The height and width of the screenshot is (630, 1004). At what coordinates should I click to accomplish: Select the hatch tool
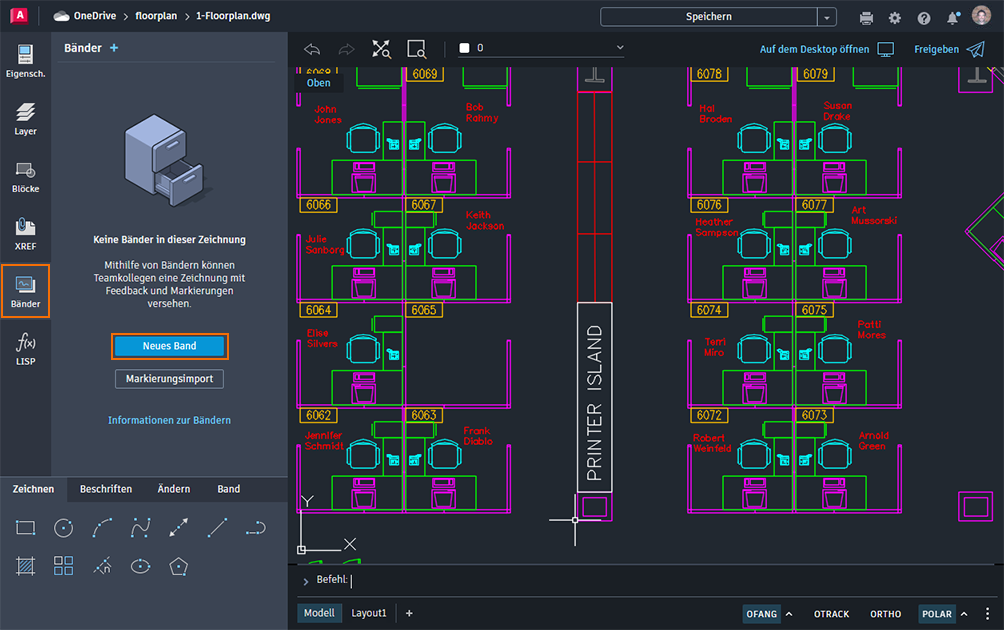coord(26,566)
